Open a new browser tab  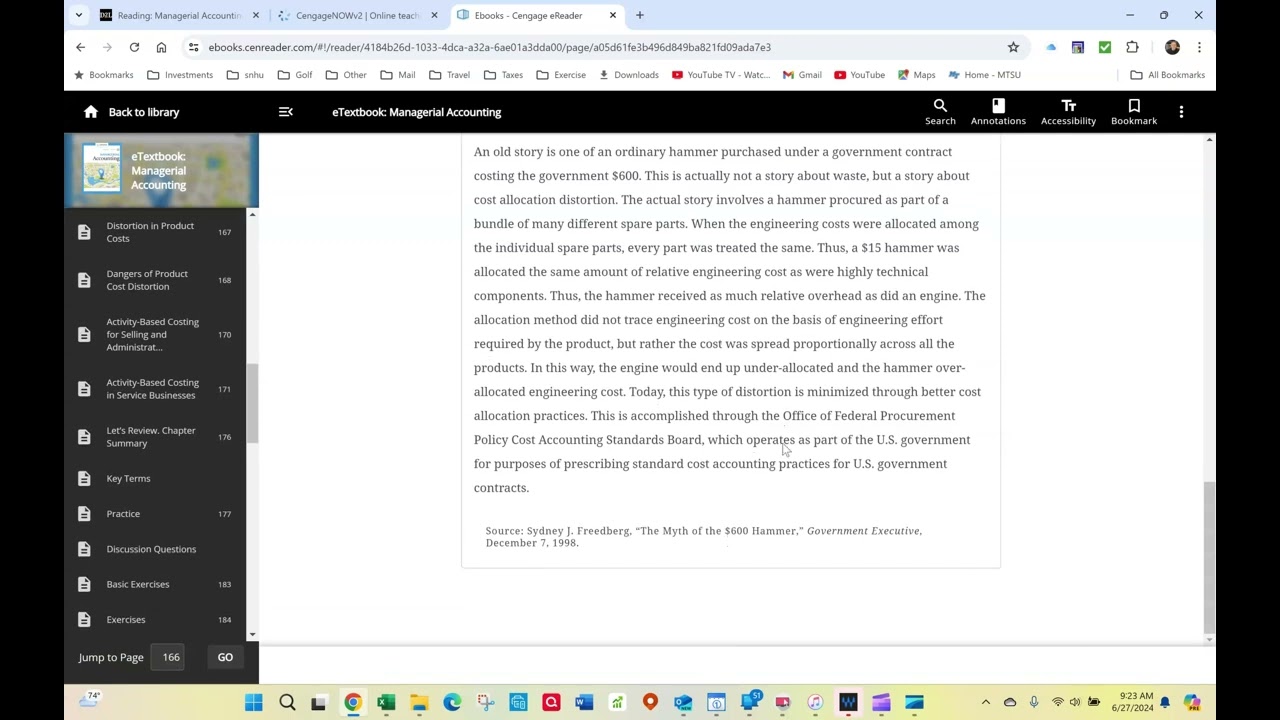pos(640,15)
